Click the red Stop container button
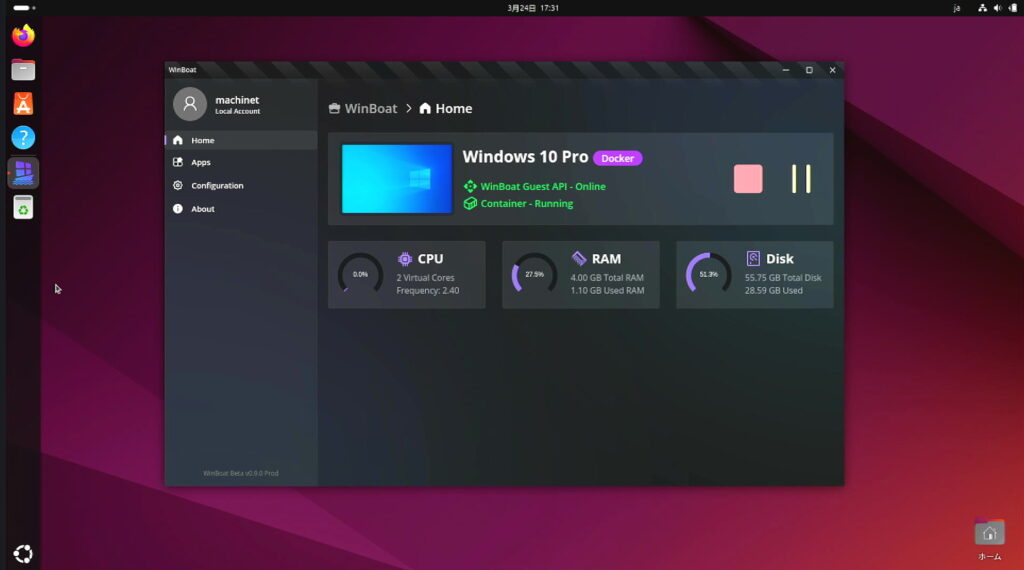Viewport: 1024px width, 570px height. pos(747,179)
